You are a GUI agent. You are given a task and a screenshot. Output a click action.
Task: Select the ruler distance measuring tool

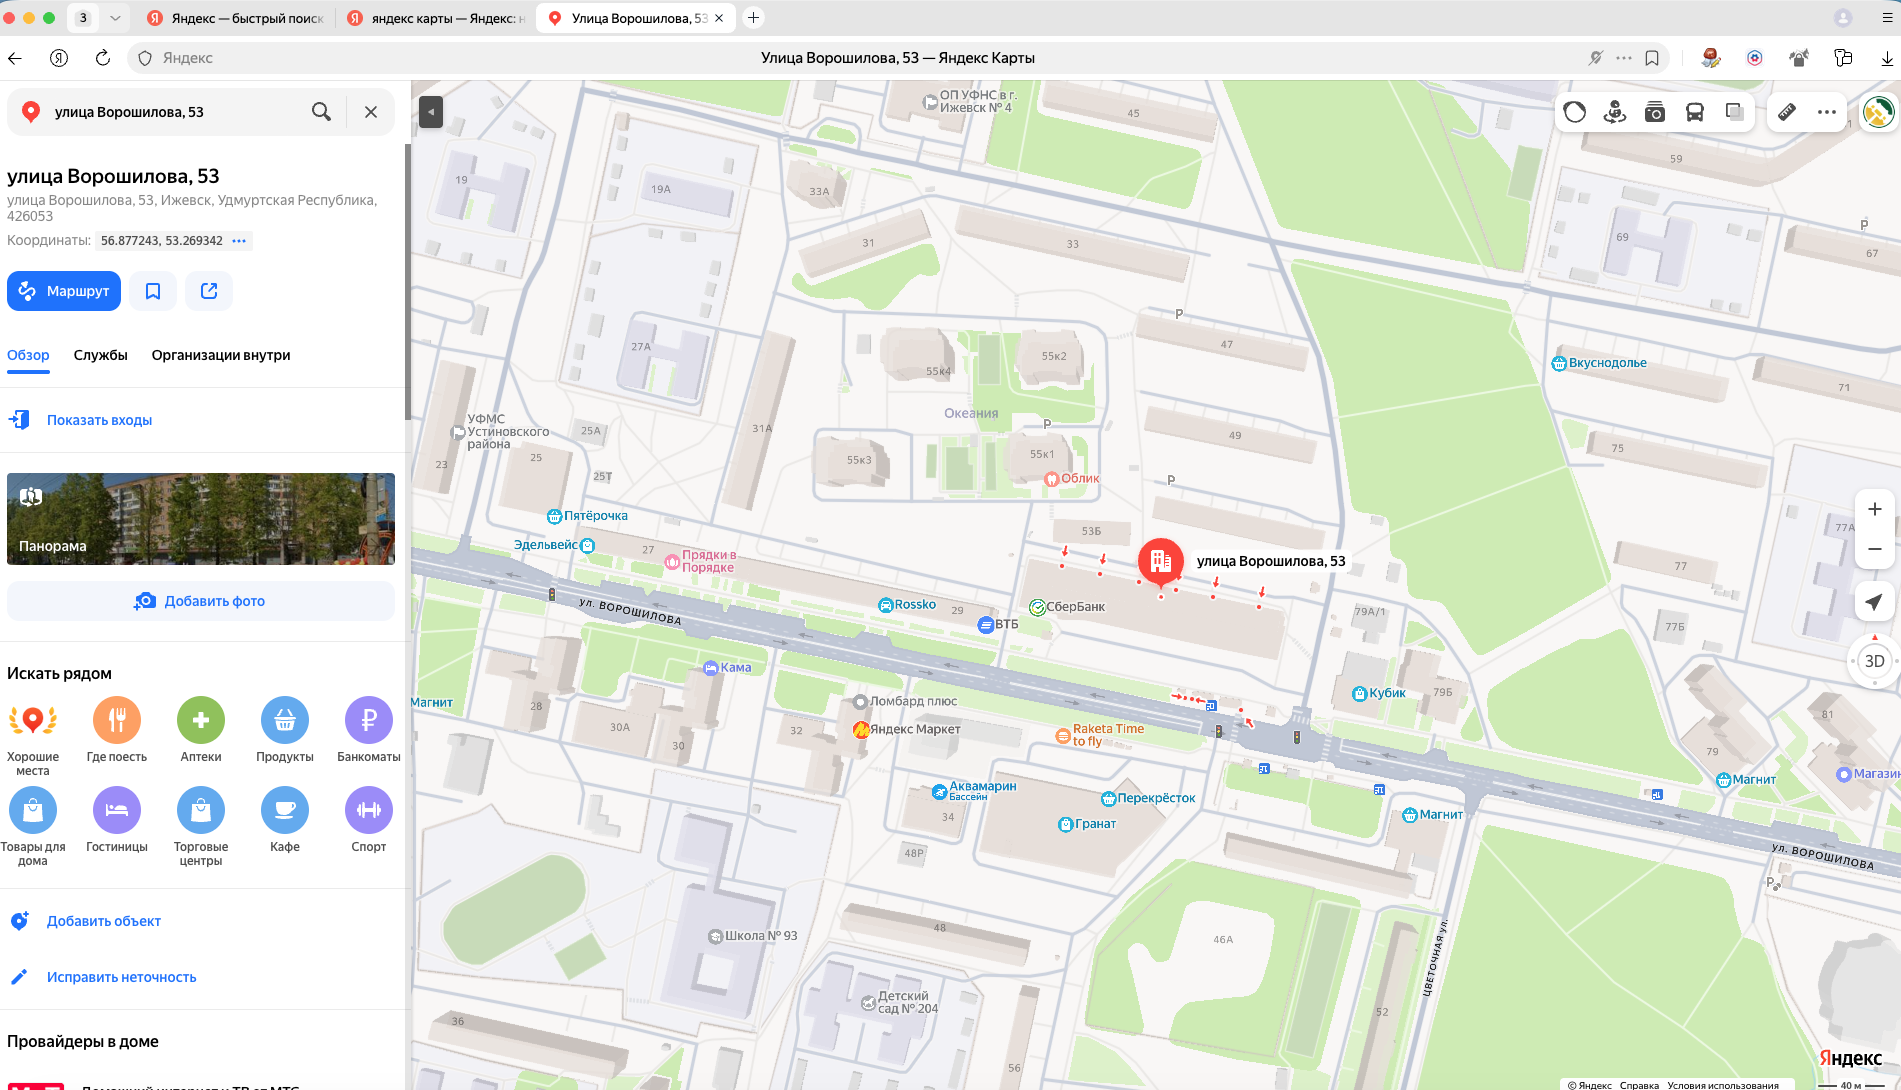[x=1787, y=112]
